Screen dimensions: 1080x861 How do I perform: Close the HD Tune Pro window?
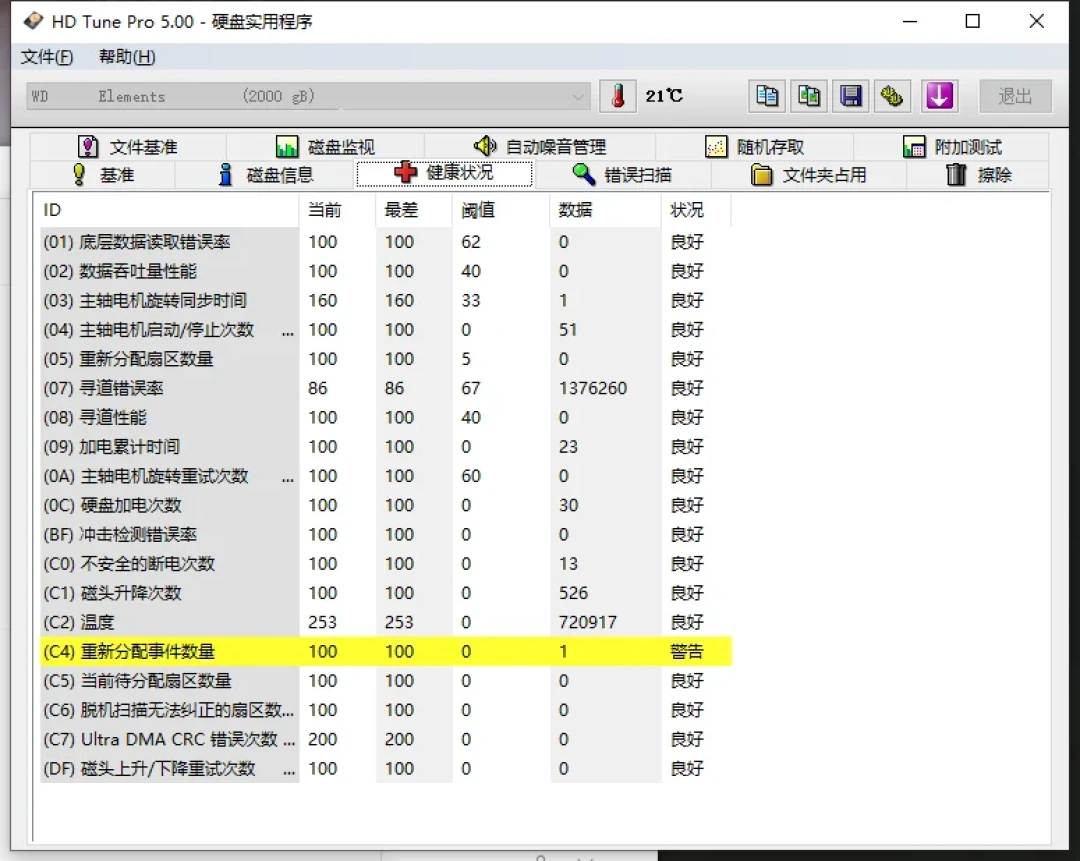pos(1037,21)
